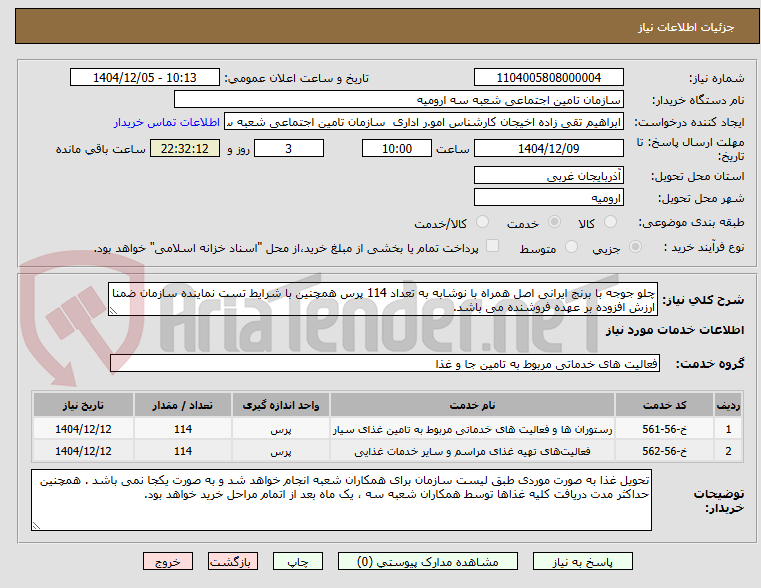
Task: Click the row 1 unit cell پرس
Action: [x=281, y=429]
